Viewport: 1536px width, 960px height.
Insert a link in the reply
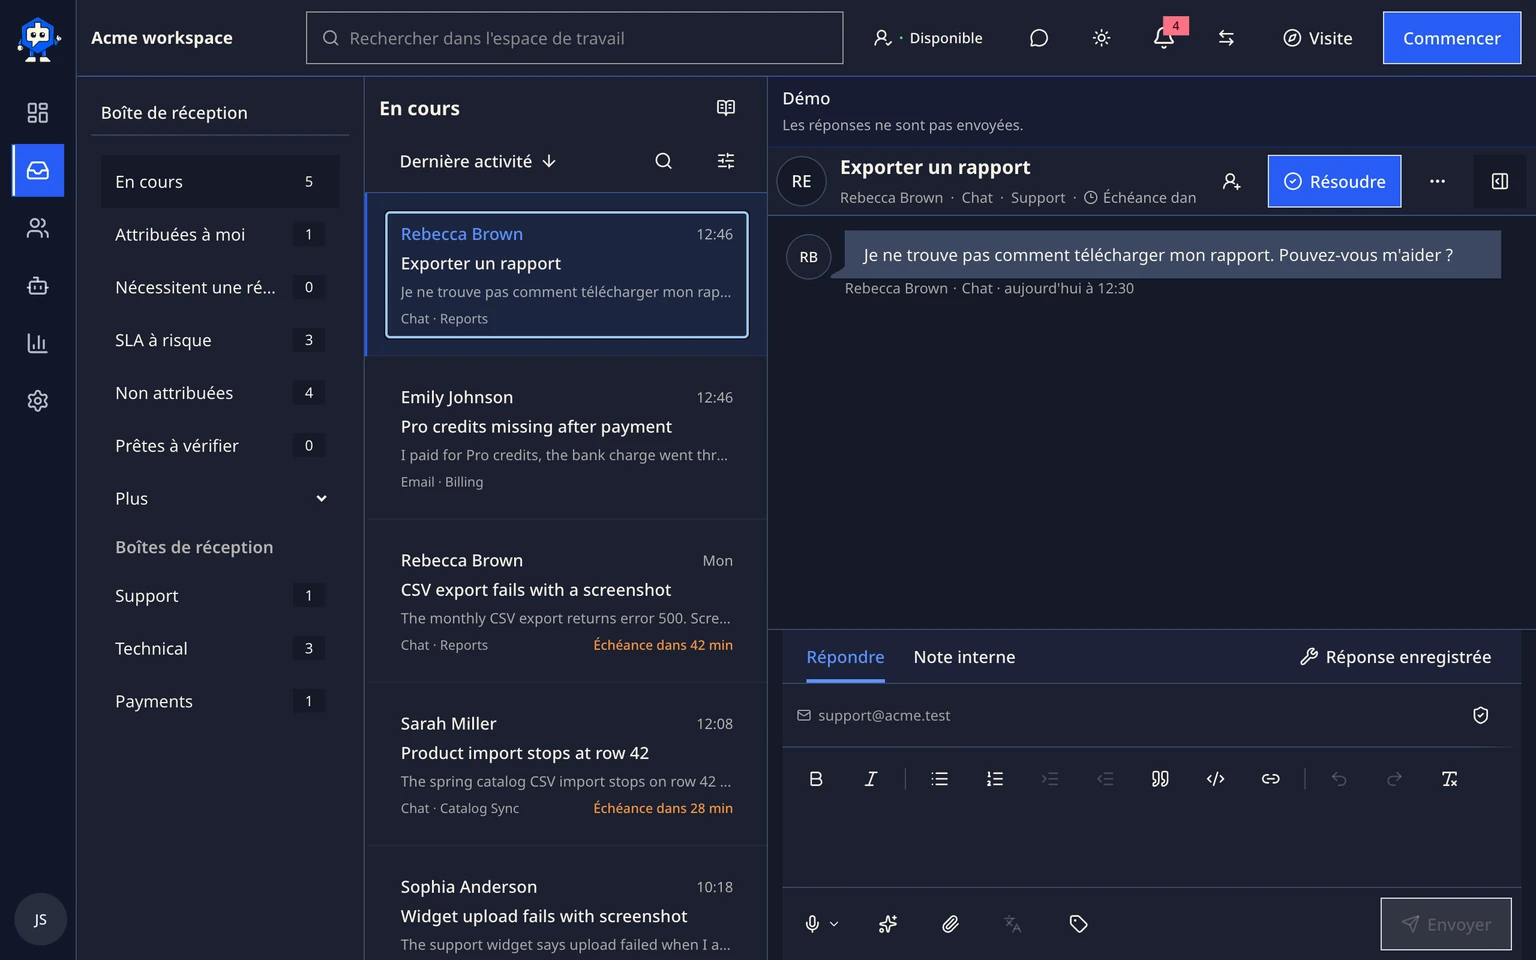[x=1270, y=779]
